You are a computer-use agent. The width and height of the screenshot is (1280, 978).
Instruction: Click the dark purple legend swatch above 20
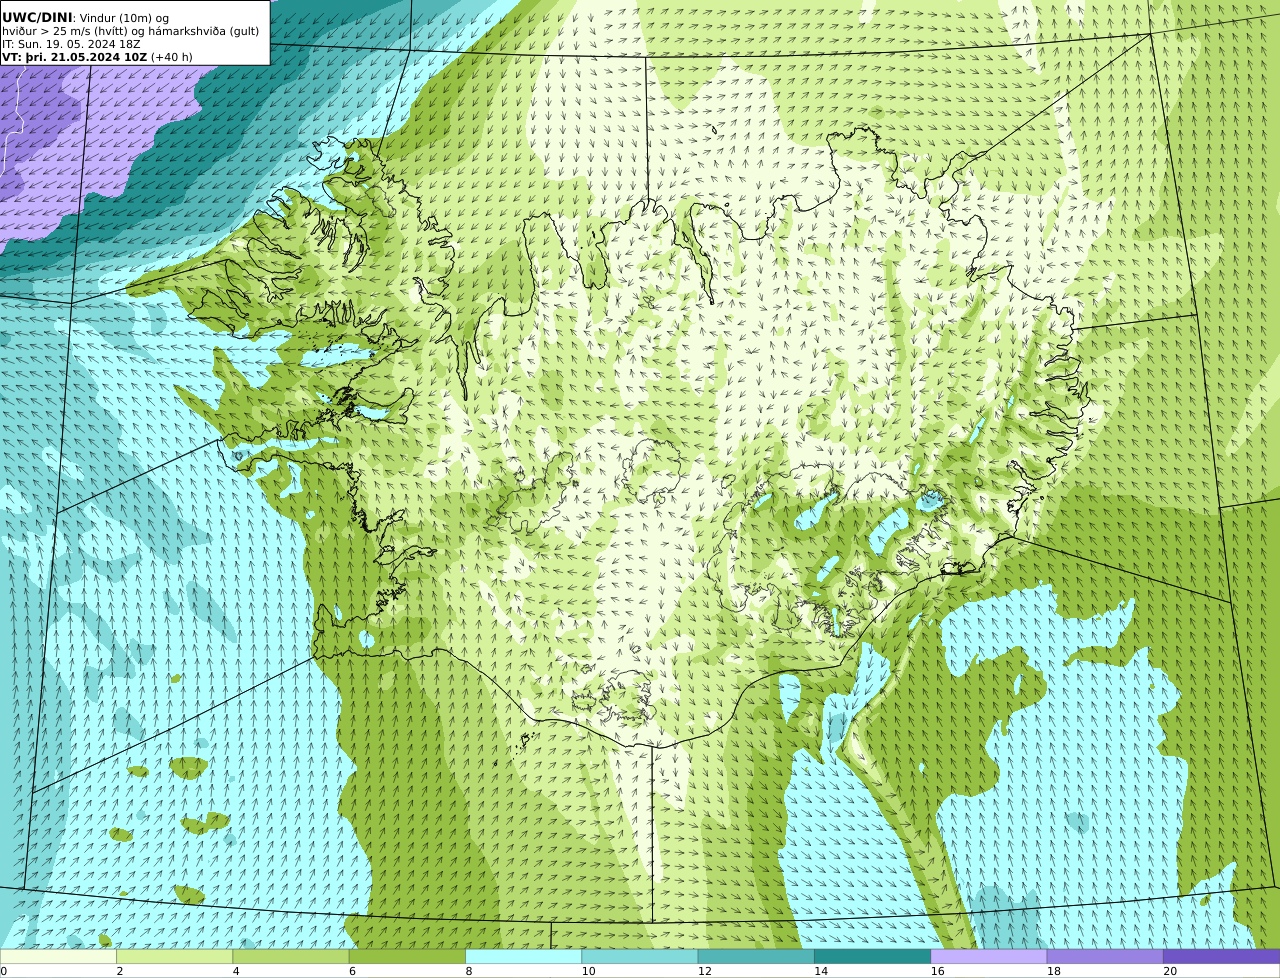coord(1221,956)
